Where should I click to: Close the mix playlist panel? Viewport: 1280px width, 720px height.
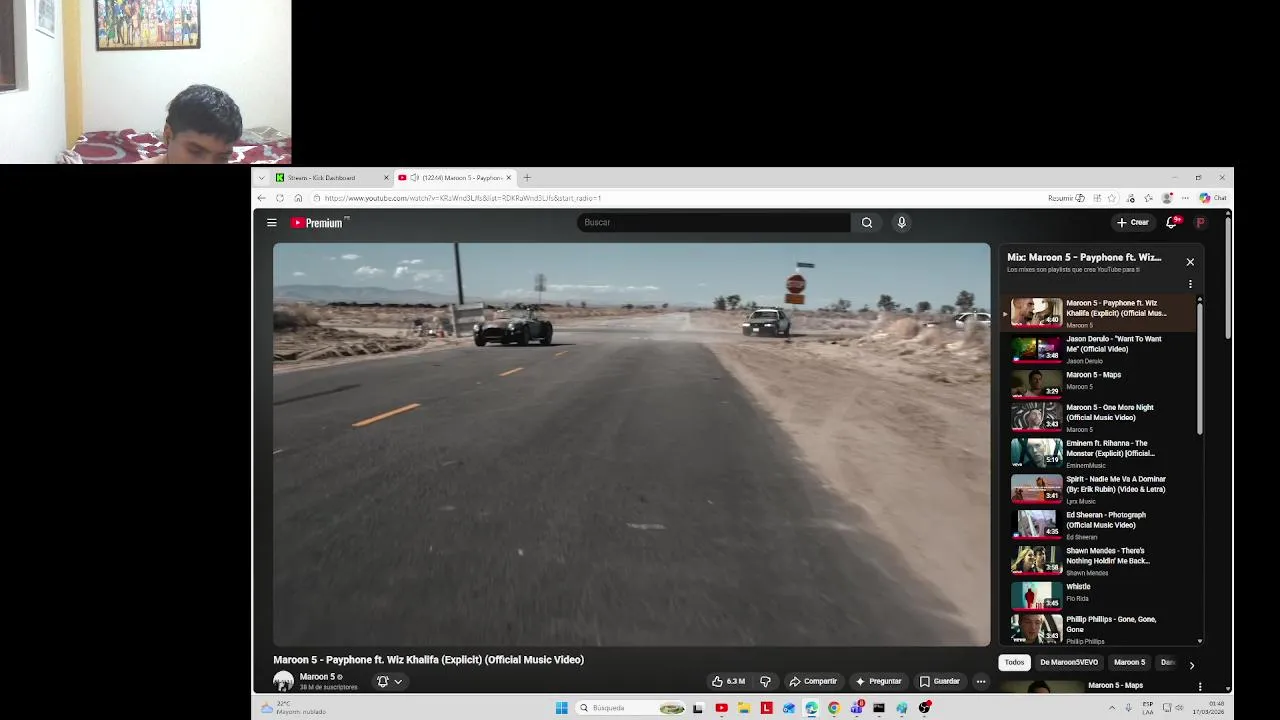click(1190, 262)
